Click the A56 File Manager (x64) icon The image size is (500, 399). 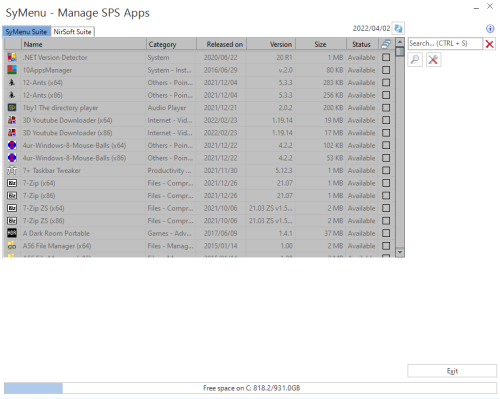pyautogui.click(x=12, y=246)
